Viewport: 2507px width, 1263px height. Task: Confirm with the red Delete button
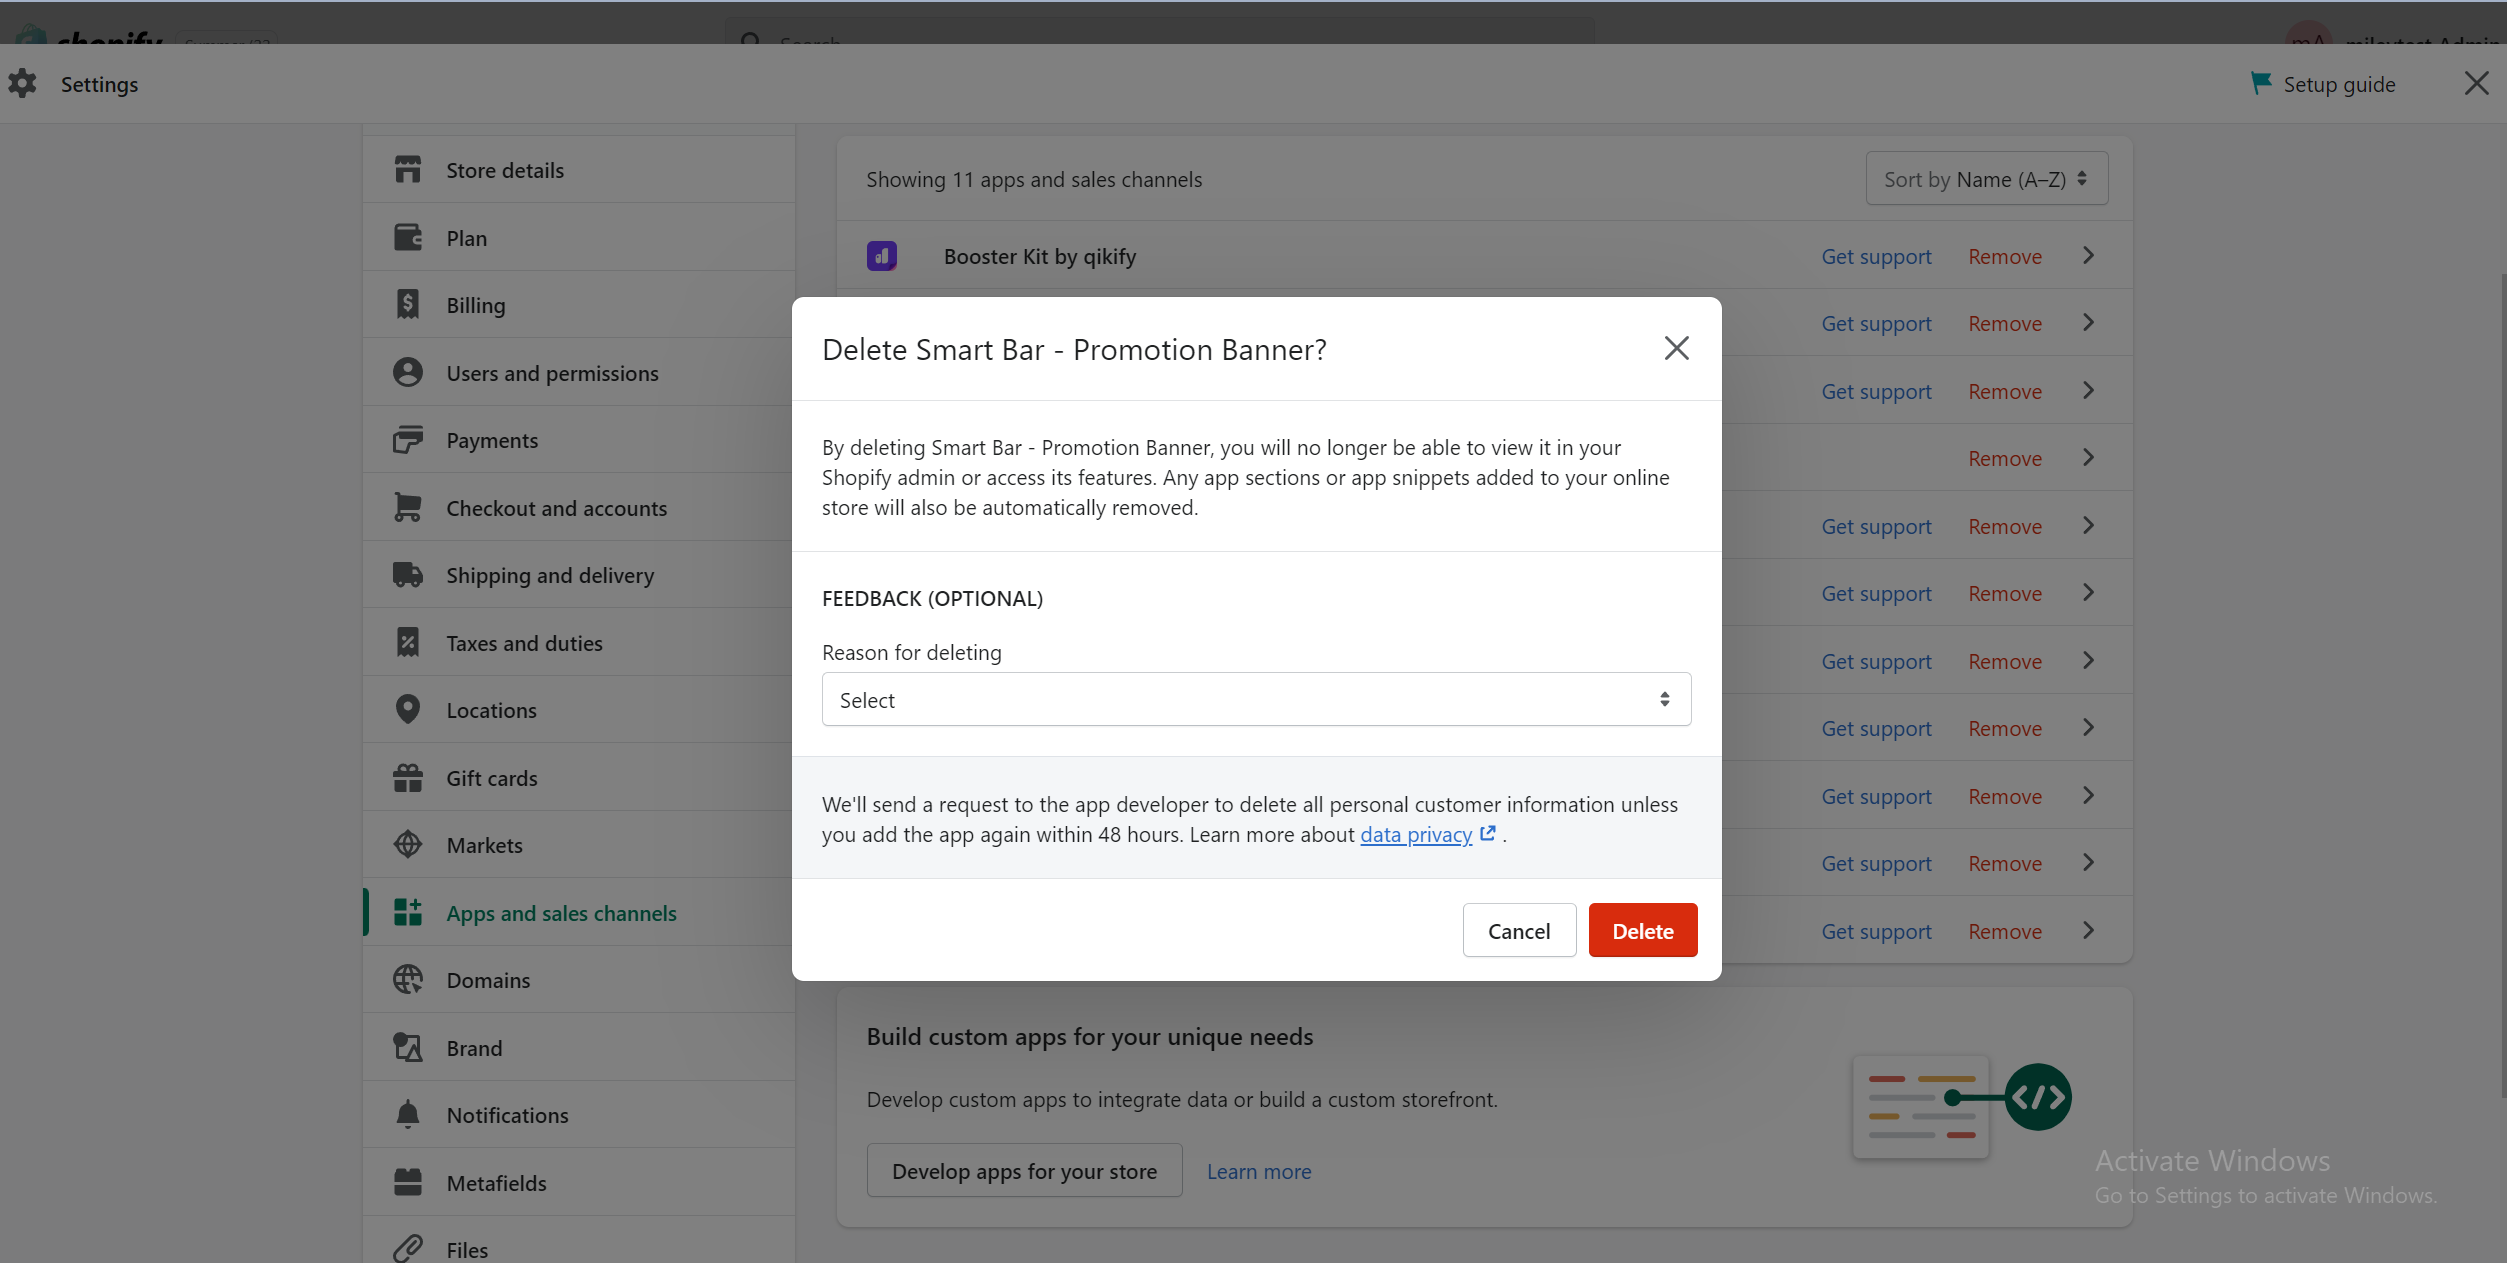1642,930
